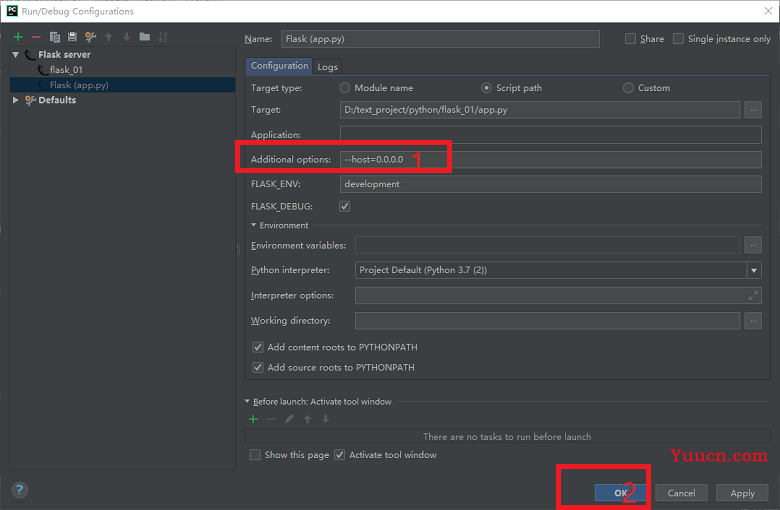Select the Custom target type

point(628,88)
